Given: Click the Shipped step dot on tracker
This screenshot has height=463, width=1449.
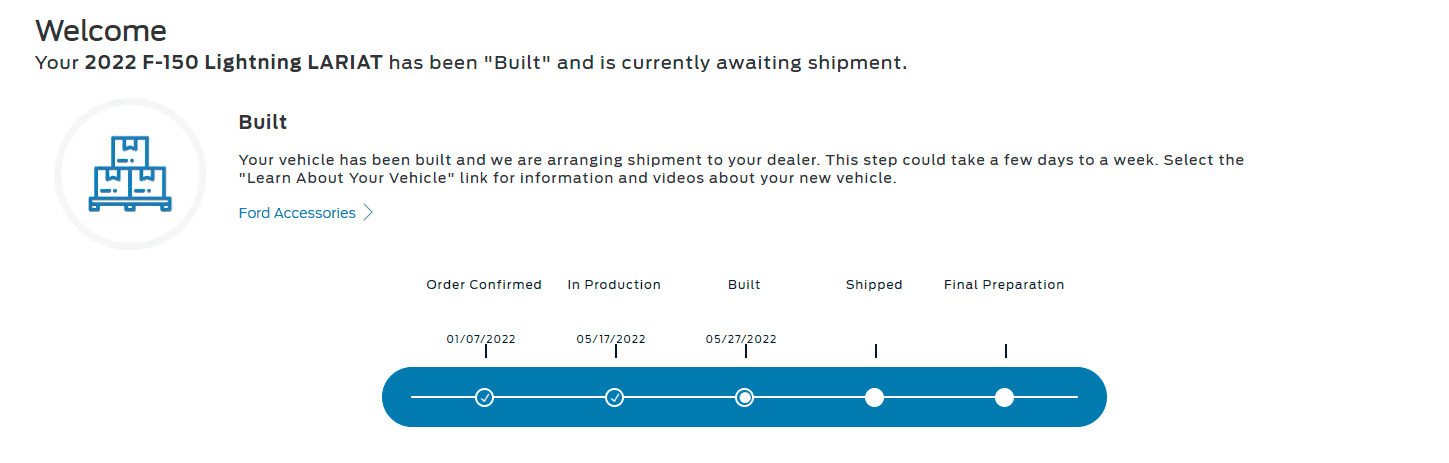Looking at the screenshot, I should coord(875,397).
